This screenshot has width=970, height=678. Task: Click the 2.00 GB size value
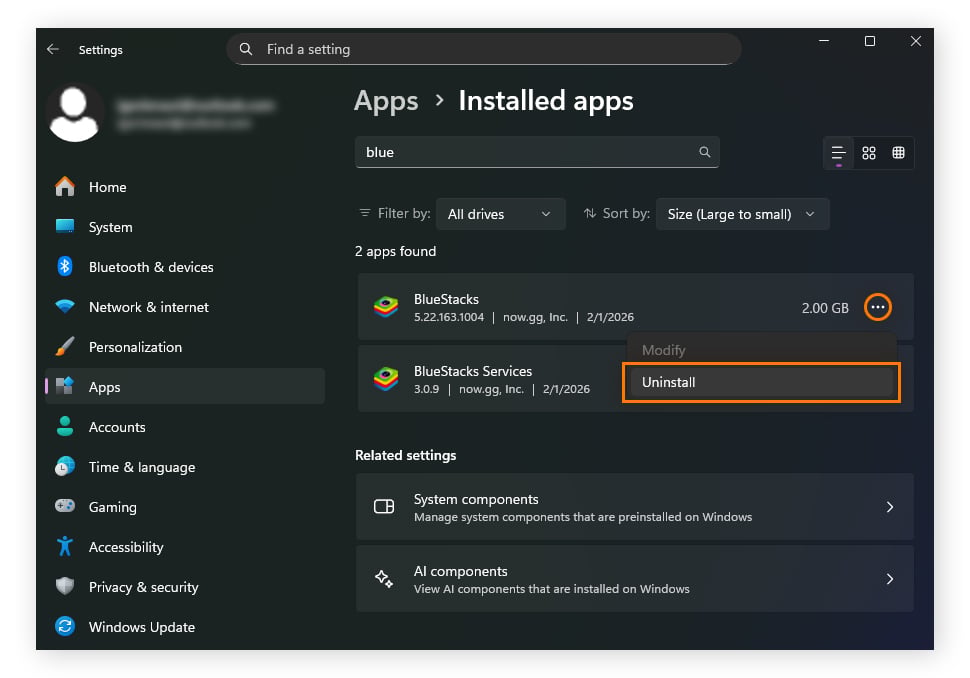pyautogui.click(x=825, y=308)
